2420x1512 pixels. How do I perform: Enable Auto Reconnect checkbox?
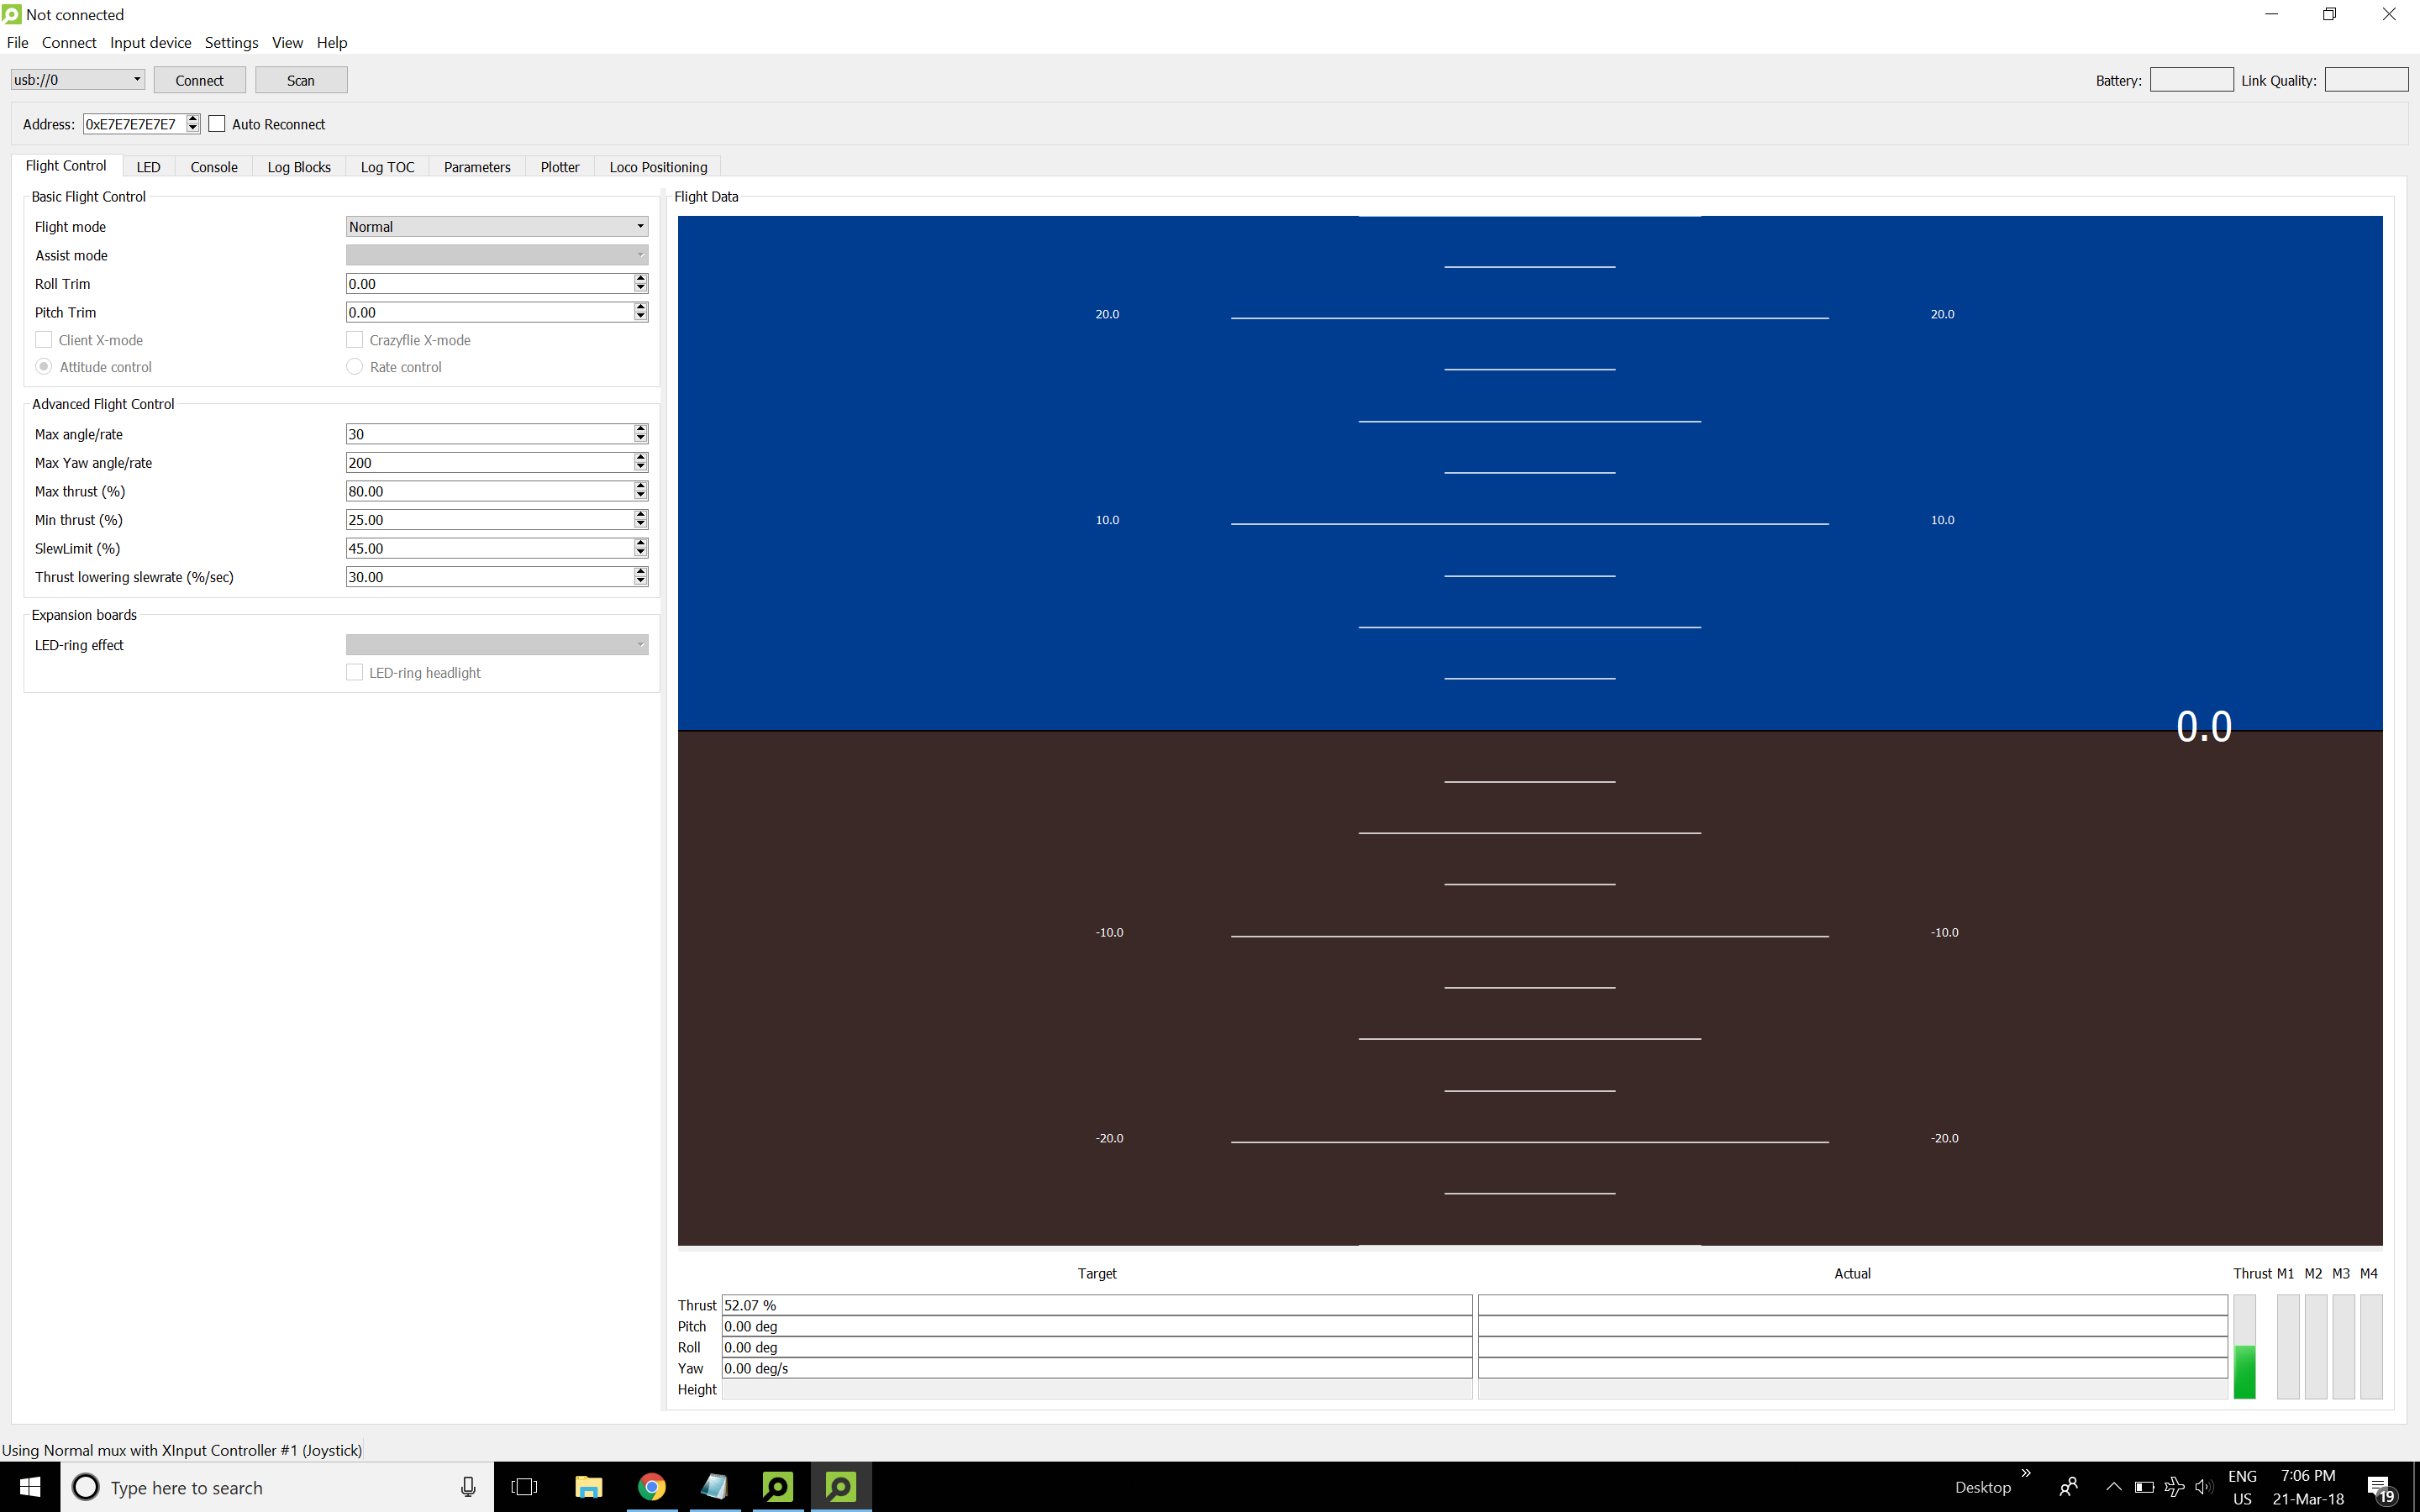217,124
